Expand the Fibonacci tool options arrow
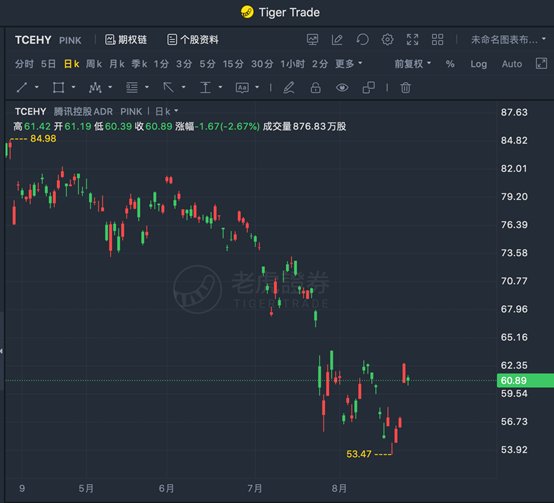Image resolution: width=554 pixels, height=503 pixels. [147, 87]
